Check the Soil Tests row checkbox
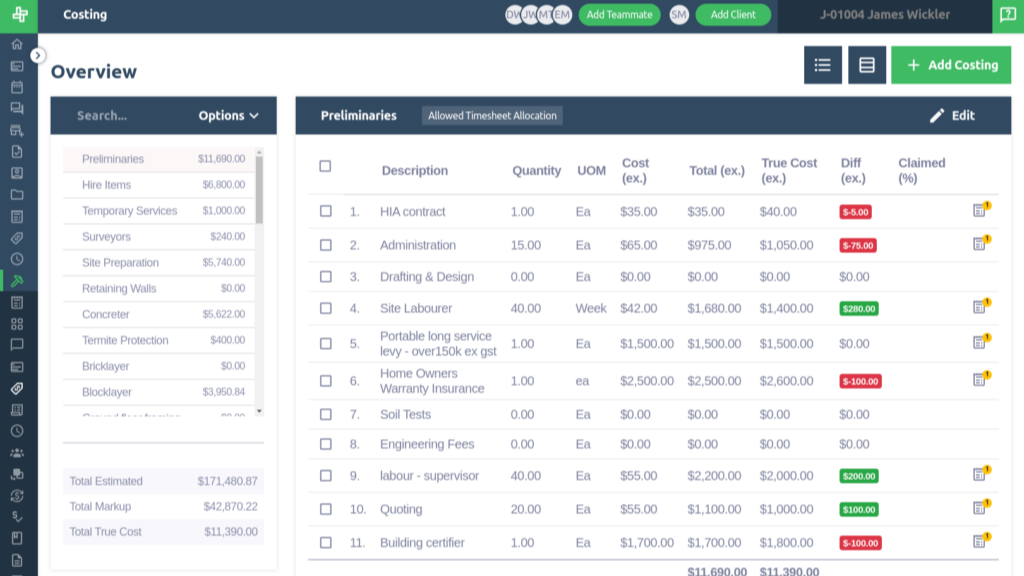This screenshot has height=576, width=1024. tap(326, 415)
